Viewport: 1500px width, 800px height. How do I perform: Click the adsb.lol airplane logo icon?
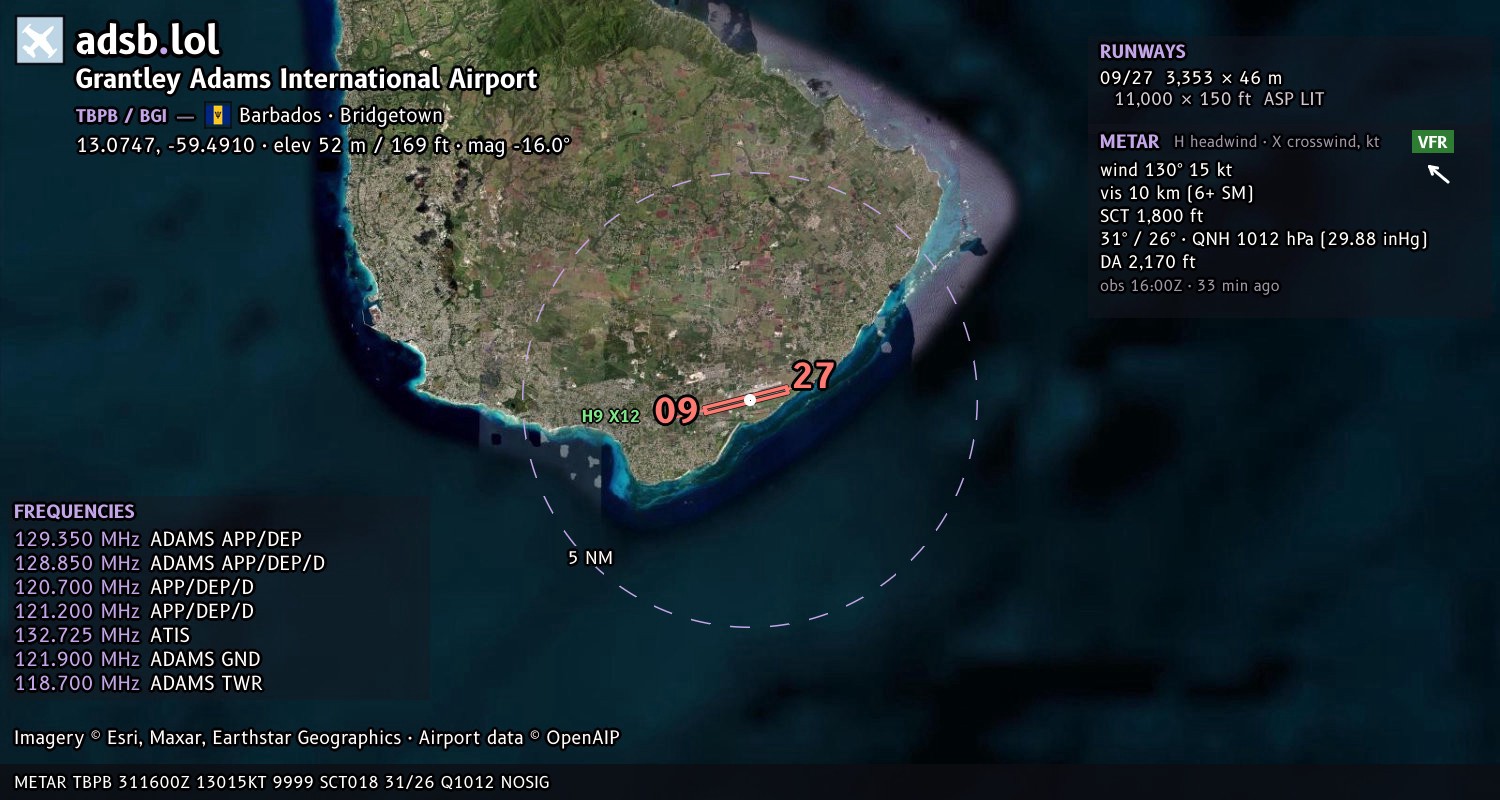(x=40, y=40)
